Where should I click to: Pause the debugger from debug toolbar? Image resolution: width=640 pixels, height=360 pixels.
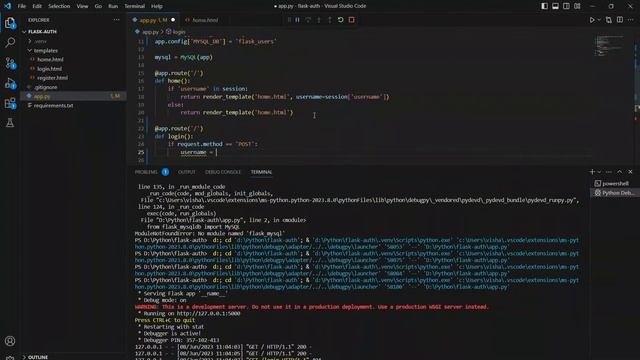pyautogui.click(x=298, y=20)
